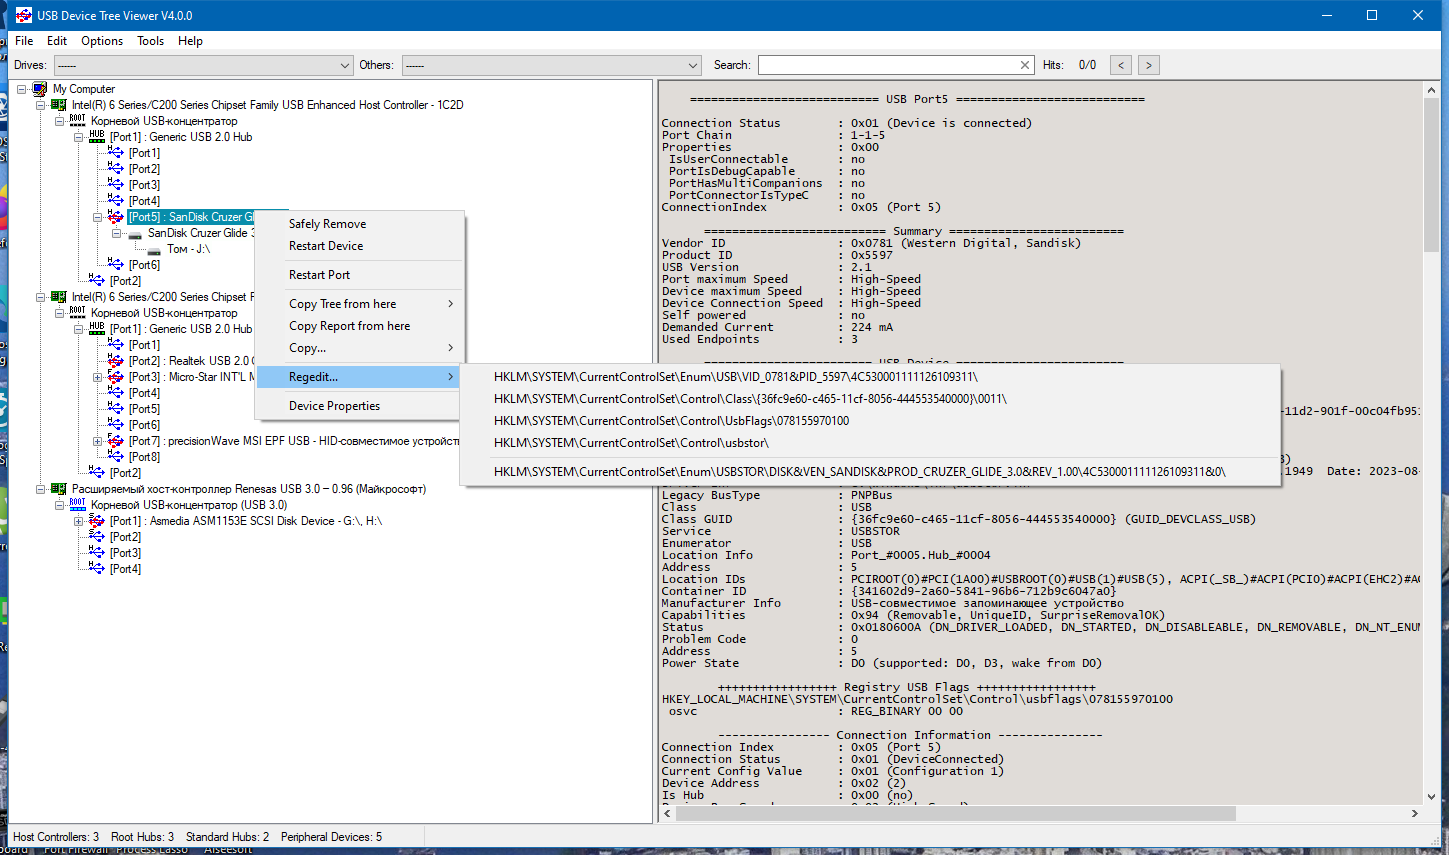
Task: Click the 'Demanded Current : 224 mA' line
Action: click(777, 327)
